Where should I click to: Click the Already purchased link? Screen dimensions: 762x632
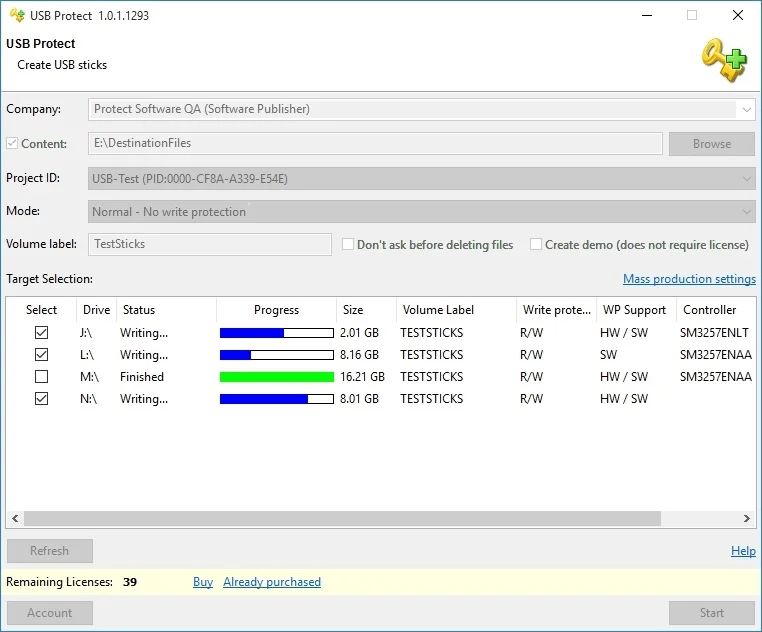click(x=272, y=582)
